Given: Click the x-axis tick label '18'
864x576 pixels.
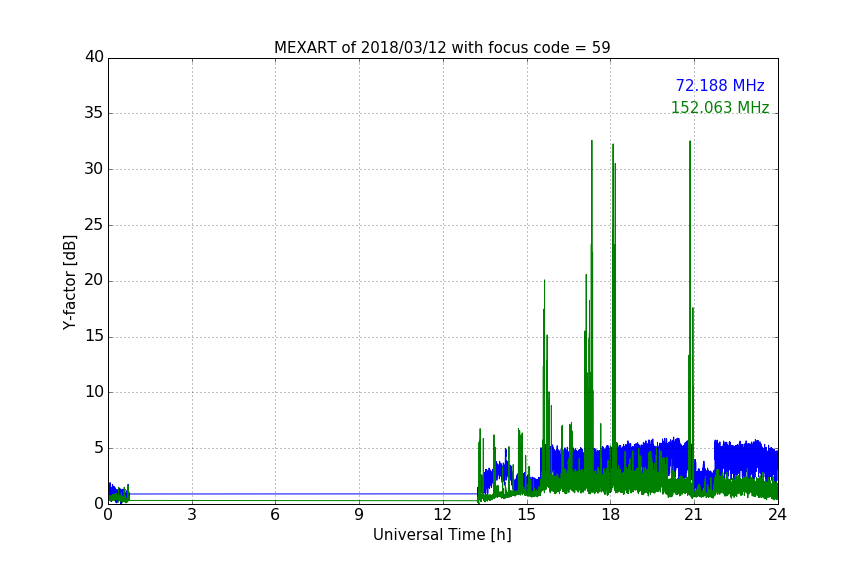Looking at the screenshot, I should tap(610, 515).
